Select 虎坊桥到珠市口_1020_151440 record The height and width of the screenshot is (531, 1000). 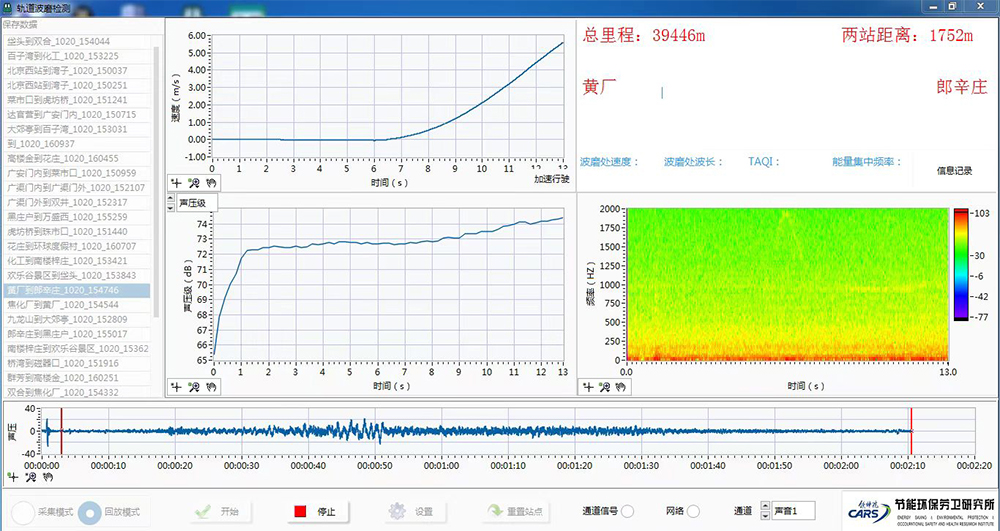click(76, 232)
